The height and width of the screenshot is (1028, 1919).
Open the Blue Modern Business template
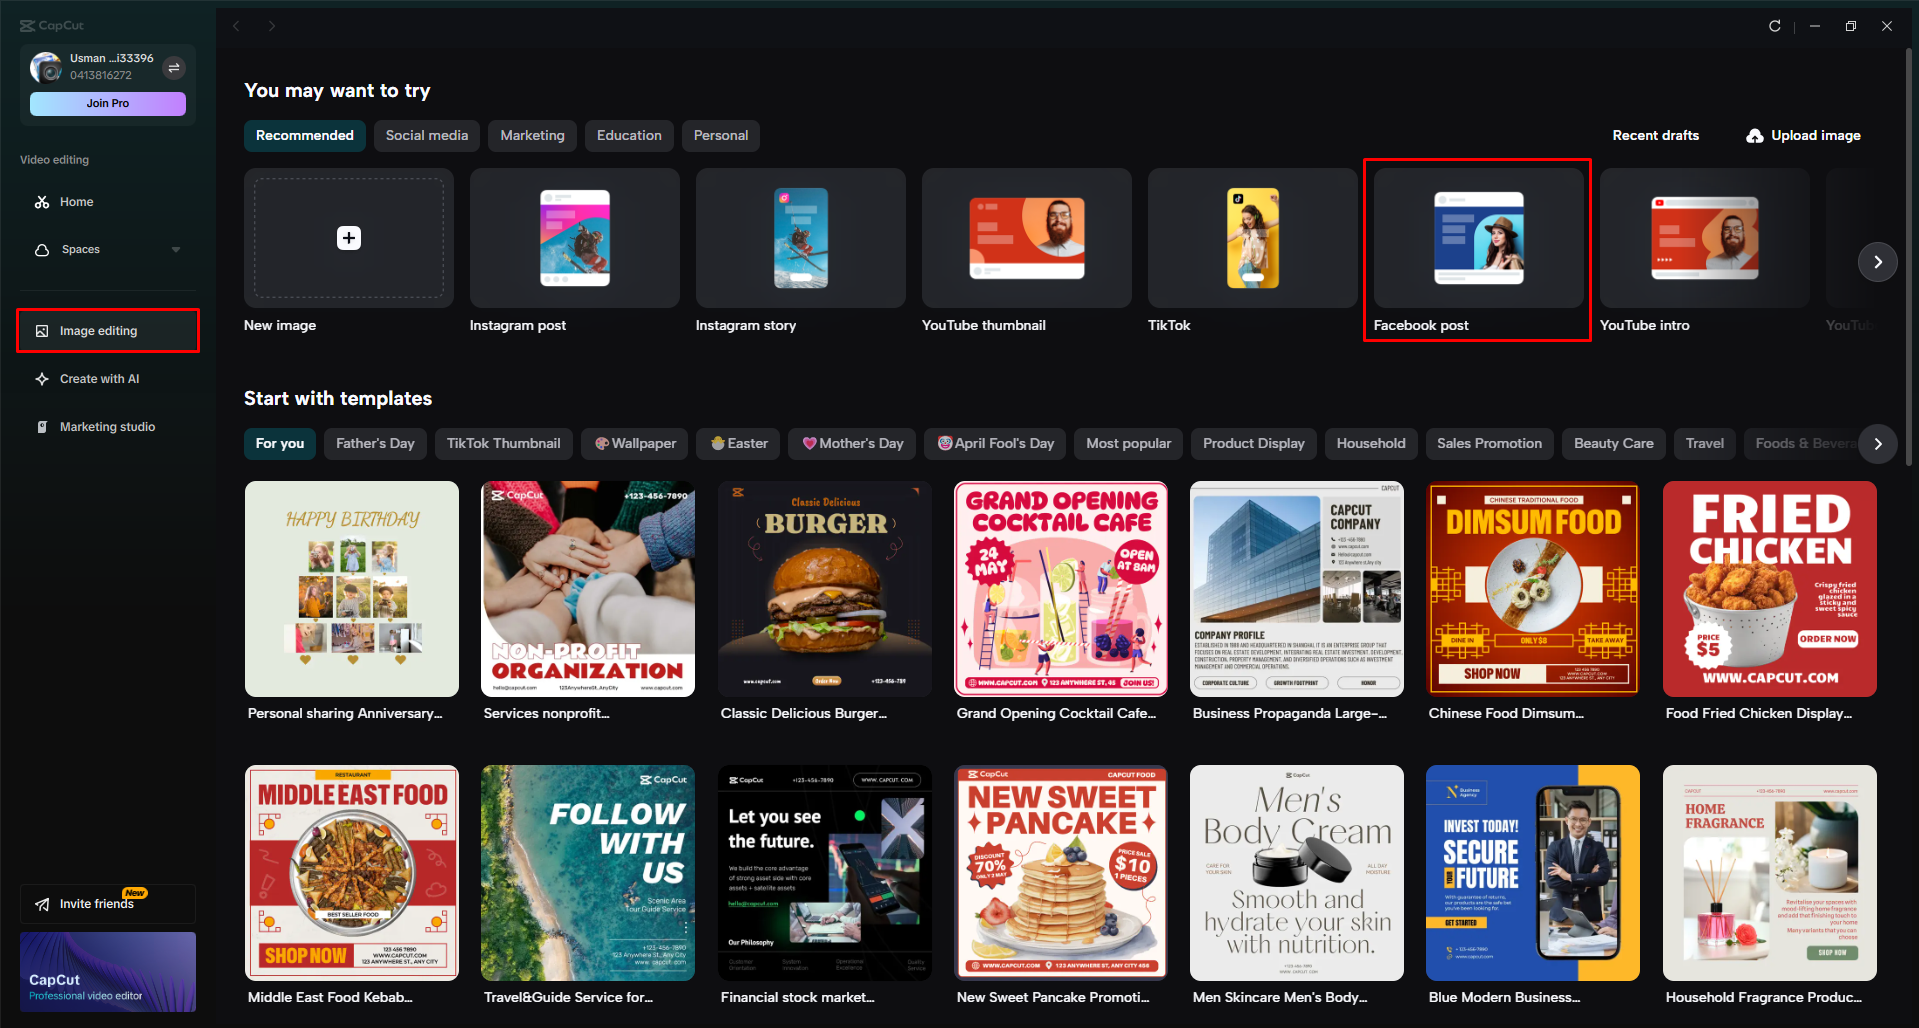coord(1533,873)
